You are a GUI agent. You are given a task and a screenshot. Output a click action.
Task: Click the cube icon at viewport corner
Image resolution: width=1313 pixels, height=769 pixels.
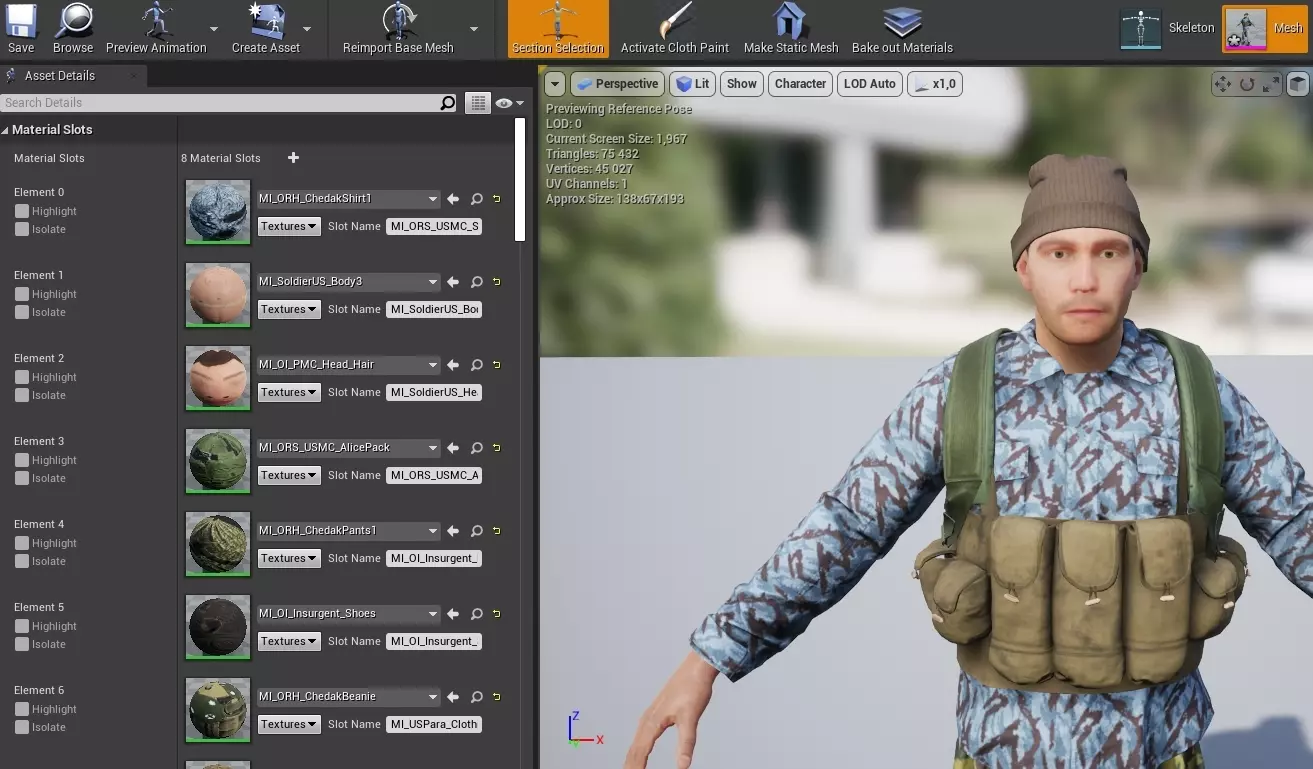pos(1297,84)
